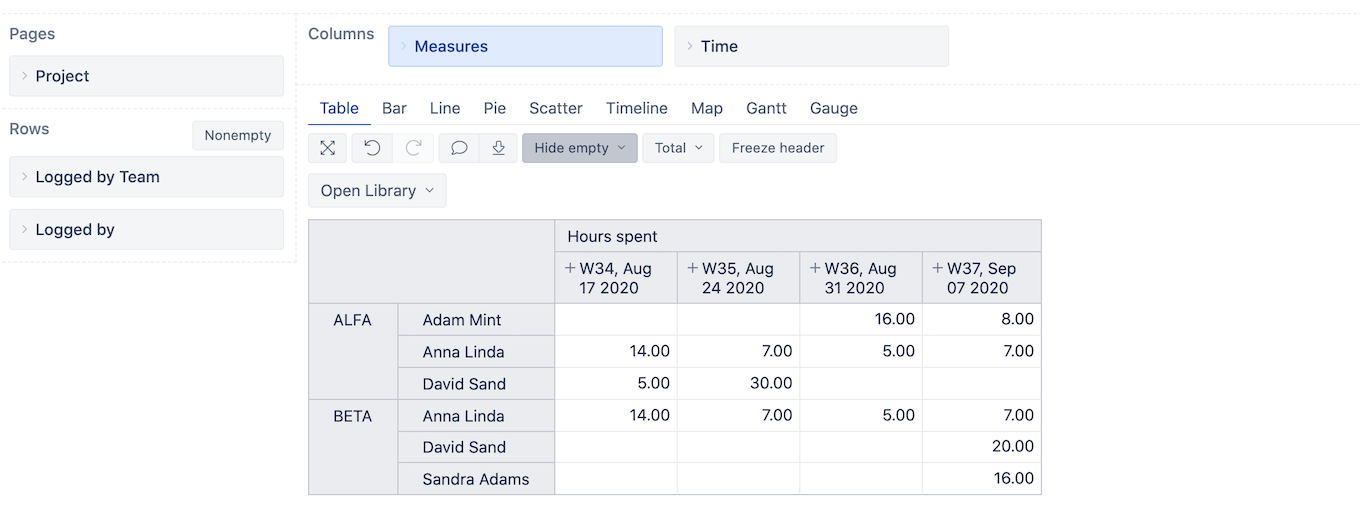Click the redo arrow icon

413,148
